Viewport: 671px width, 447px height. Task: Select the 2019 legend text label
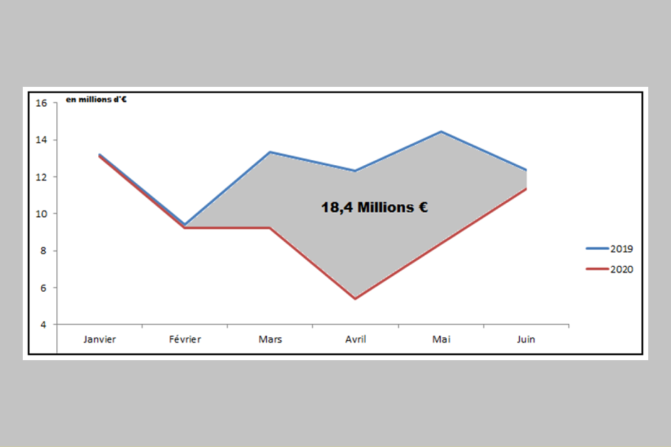click(x=623, y=248)
